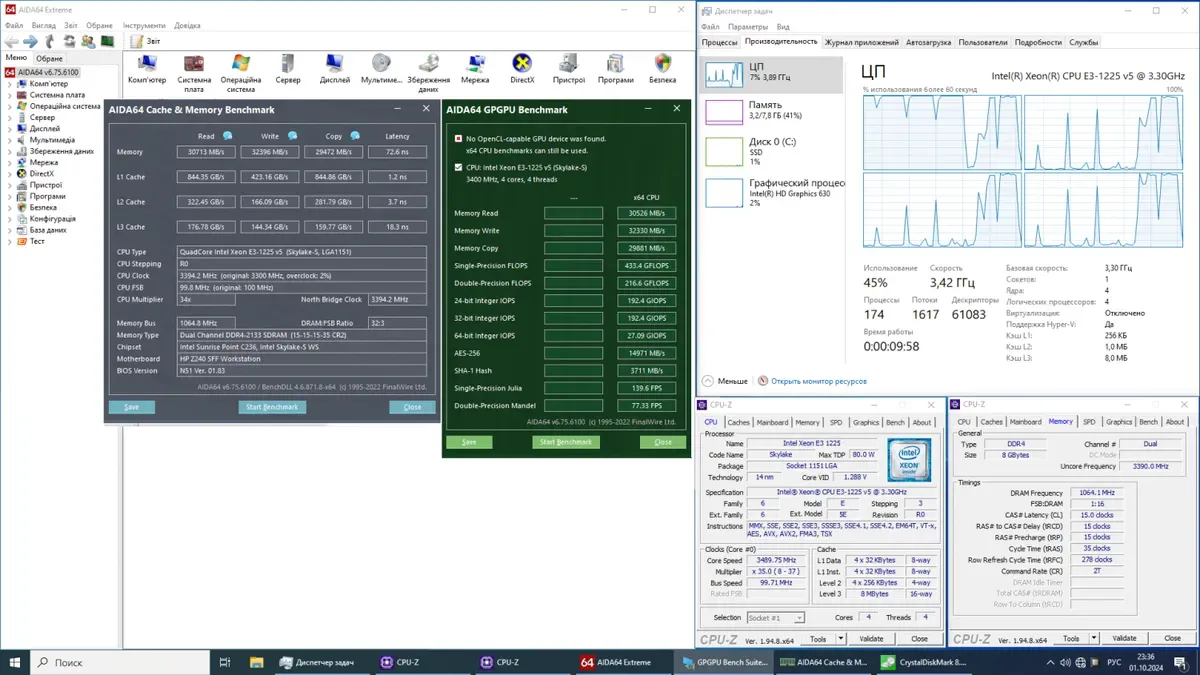Click the refresh icon in AIDA64 toolbar
Image resolution: width=1200 pixels, height=675 pixels.
tap(70, 41)
